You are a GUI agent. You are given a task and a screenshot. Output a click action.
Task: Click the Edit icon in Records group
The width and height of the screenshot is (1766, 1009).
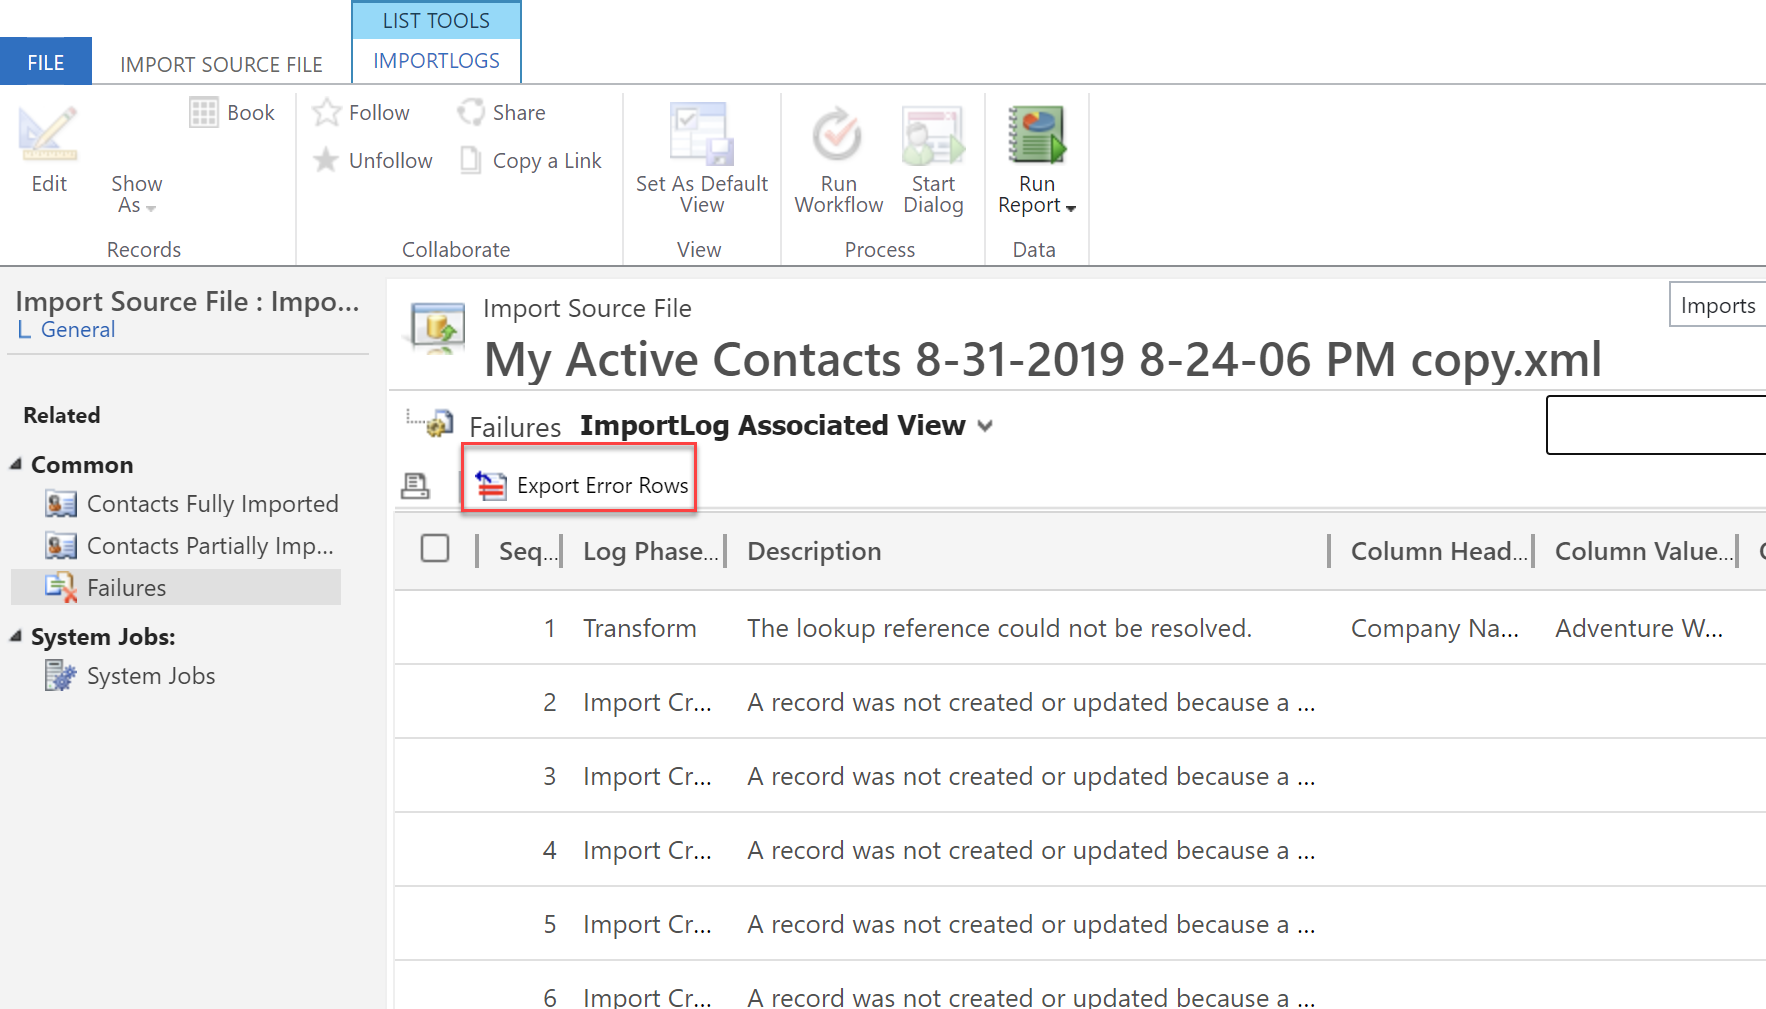point(48,135)
